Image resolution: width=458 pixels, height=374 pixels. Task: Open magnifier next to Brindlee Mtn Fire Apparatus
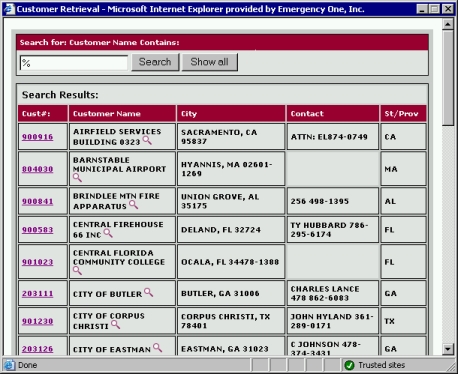(x=134, y=205)
